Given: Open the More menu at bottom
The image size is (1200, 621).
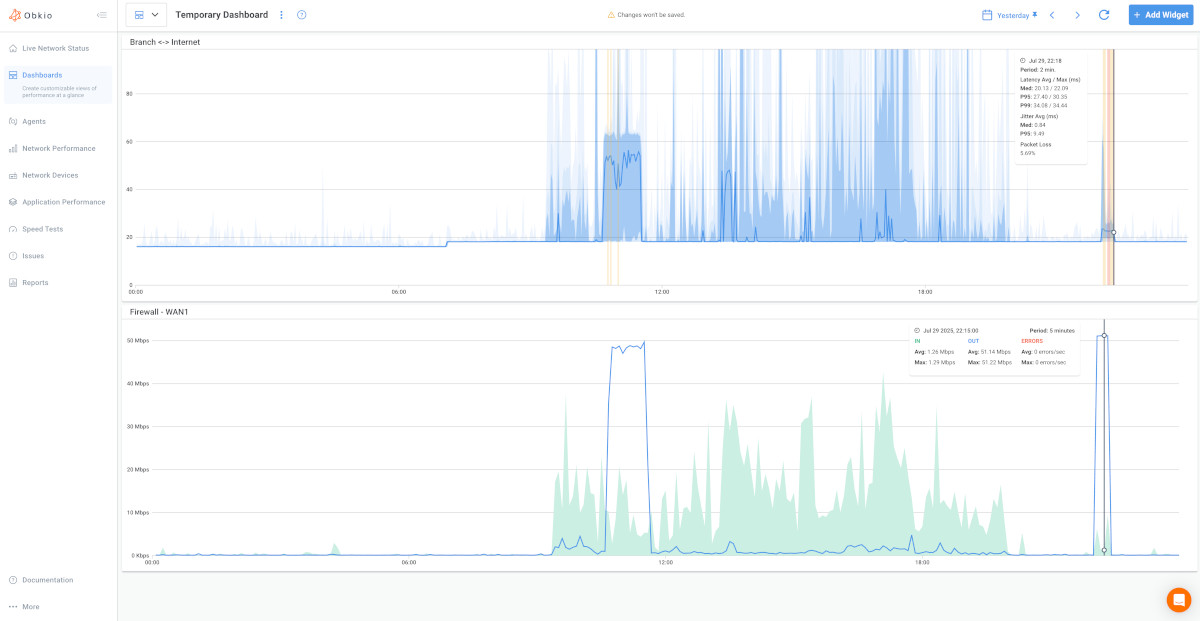Looking at the screenshot, I should [29, 606].
